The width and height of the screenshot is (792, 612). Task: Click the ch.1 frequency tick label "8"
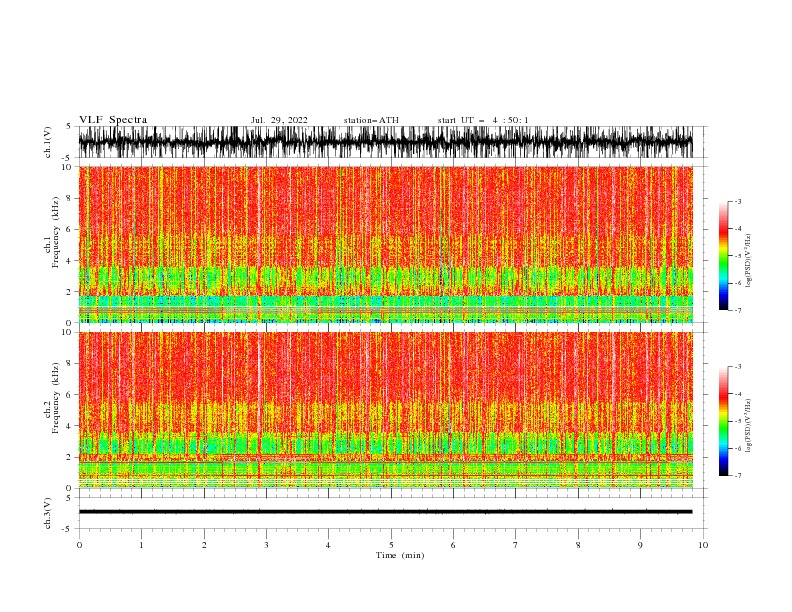pyautogui.click(x=70, y=198)
